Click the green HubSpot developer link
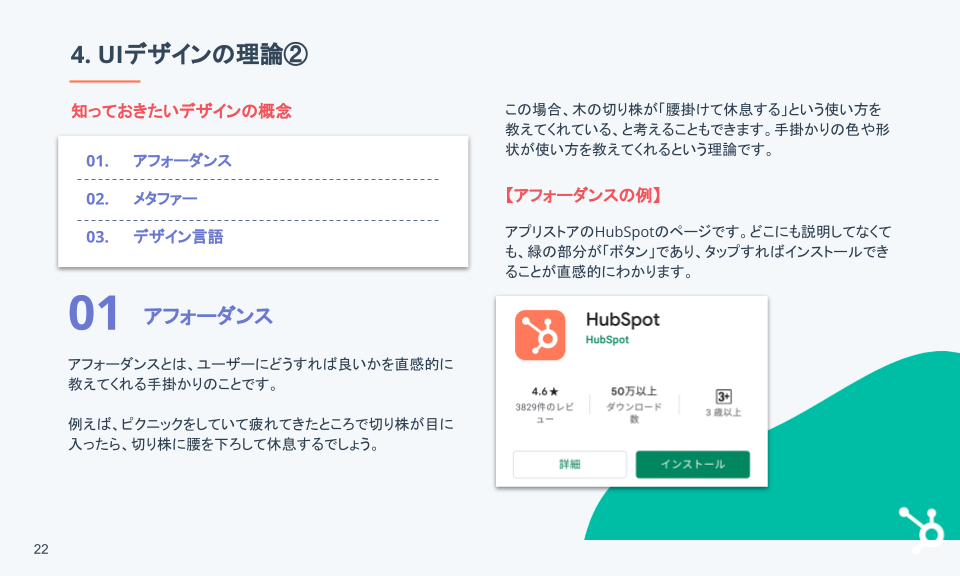Viewport: 960px width, 576px height. (607, 340)
